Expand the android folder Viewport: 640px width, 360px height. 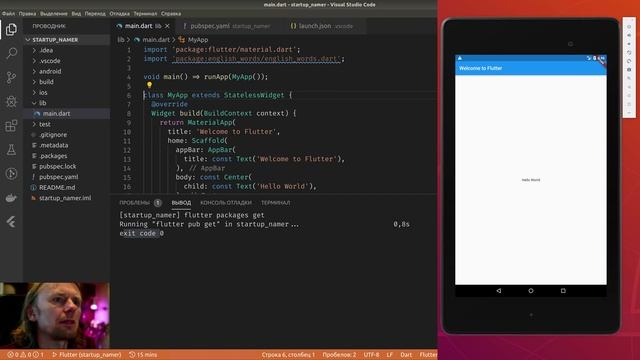(50, 71)
